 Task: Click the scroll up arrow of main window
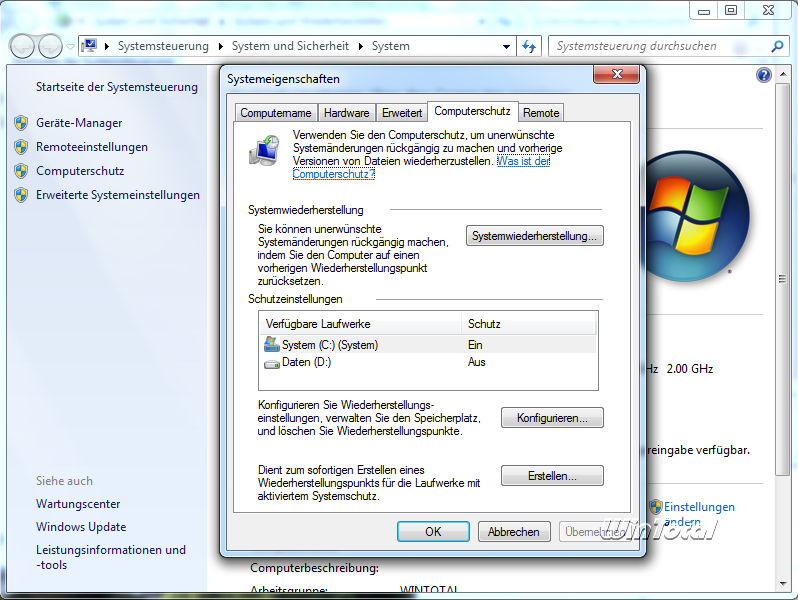(x=783, y=75)
